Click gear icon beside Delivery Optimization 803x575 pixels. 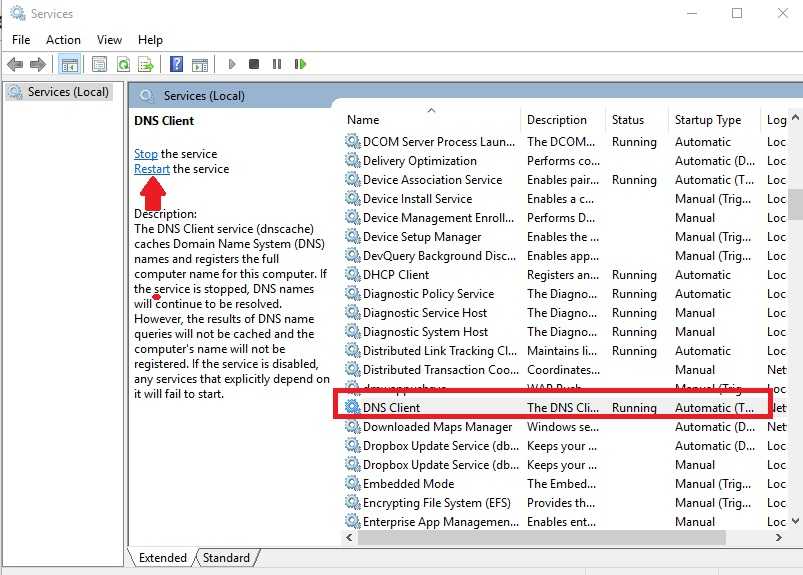[x=352, y=160]
